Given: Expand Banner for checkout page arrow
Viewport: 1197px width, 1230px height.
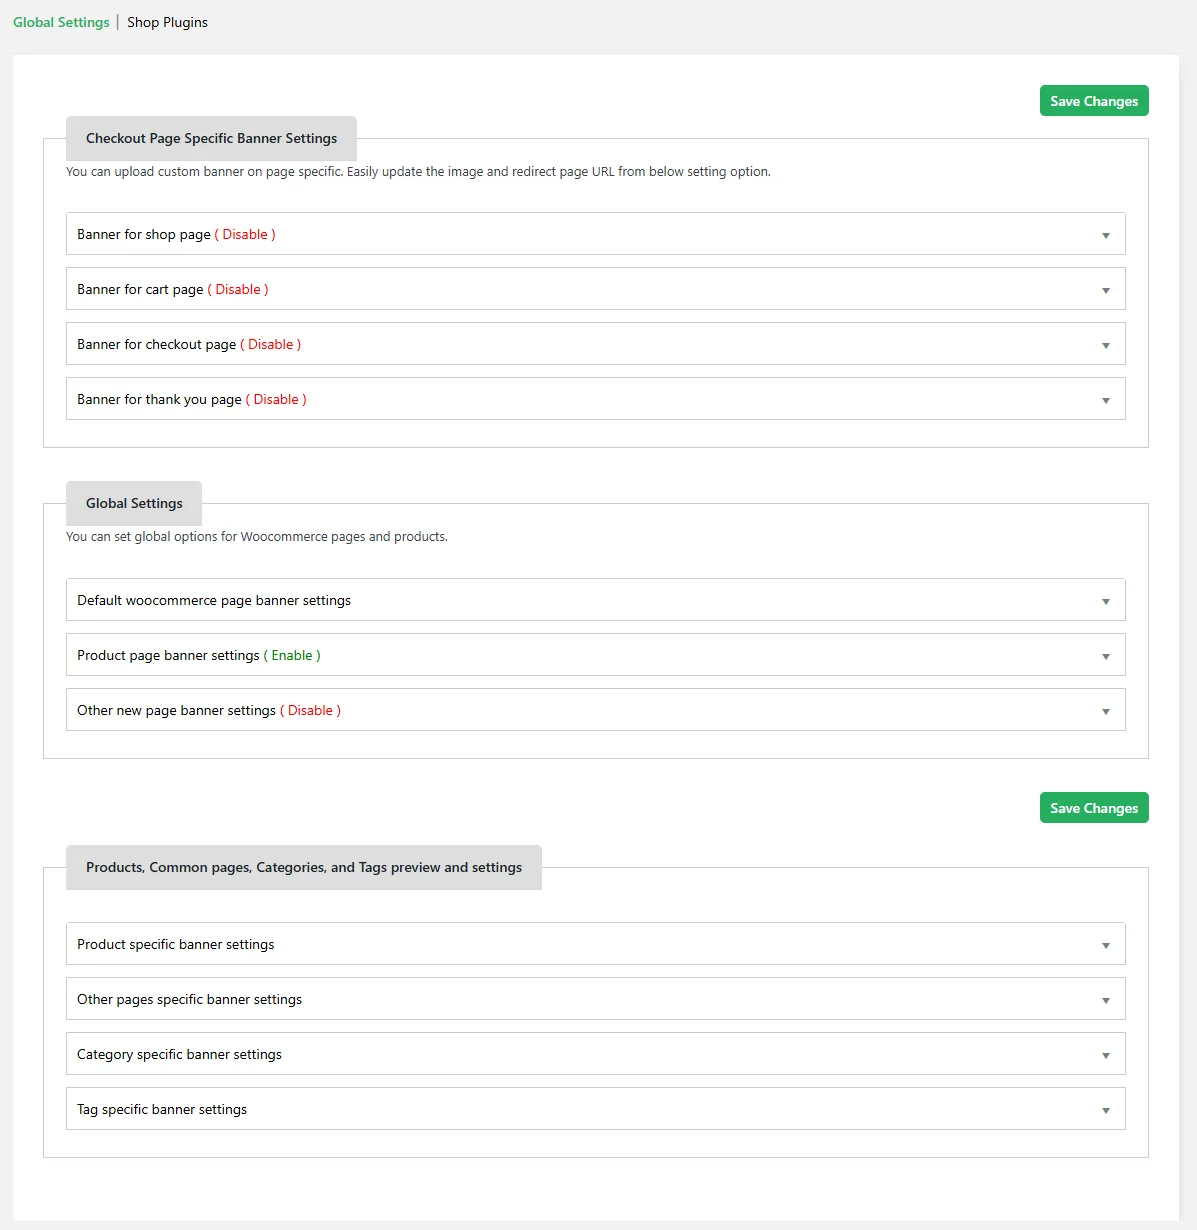Looking at the screenshot, I should pyautogui.click(x=1106, y=345).
